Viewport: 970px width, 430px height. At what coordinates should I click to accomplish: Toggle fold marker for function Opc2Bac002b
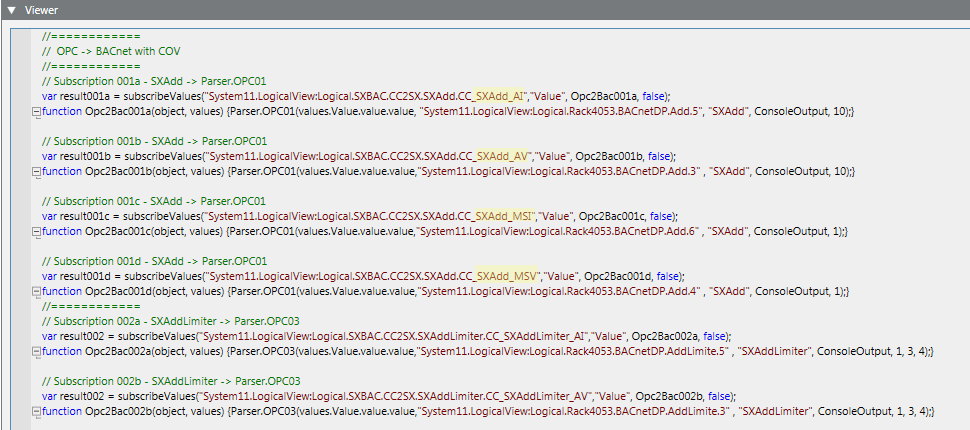point(36,411)
